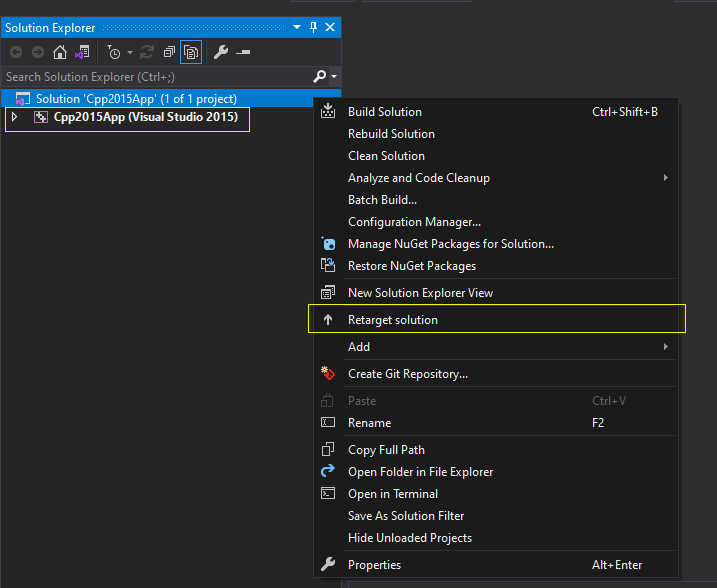Select Rebuild Solution
The image size is (717, 588).
point(496,134)
